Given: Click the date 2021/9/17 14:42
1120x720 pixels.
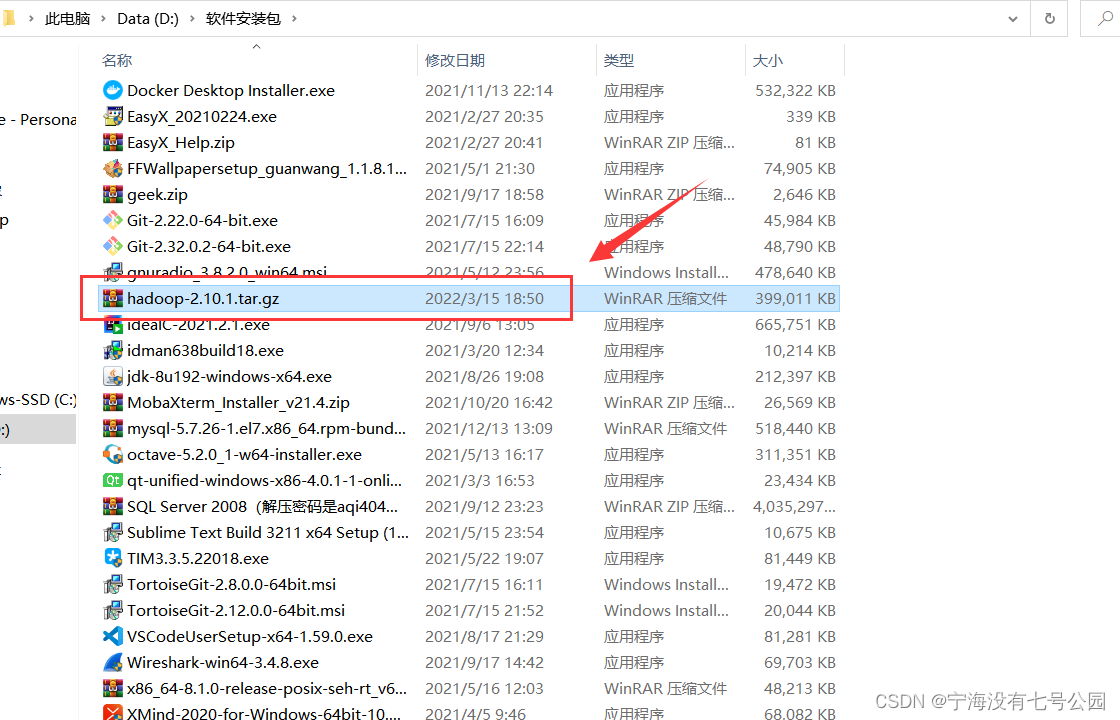Looking at the screenshot, I should (484, 663).
